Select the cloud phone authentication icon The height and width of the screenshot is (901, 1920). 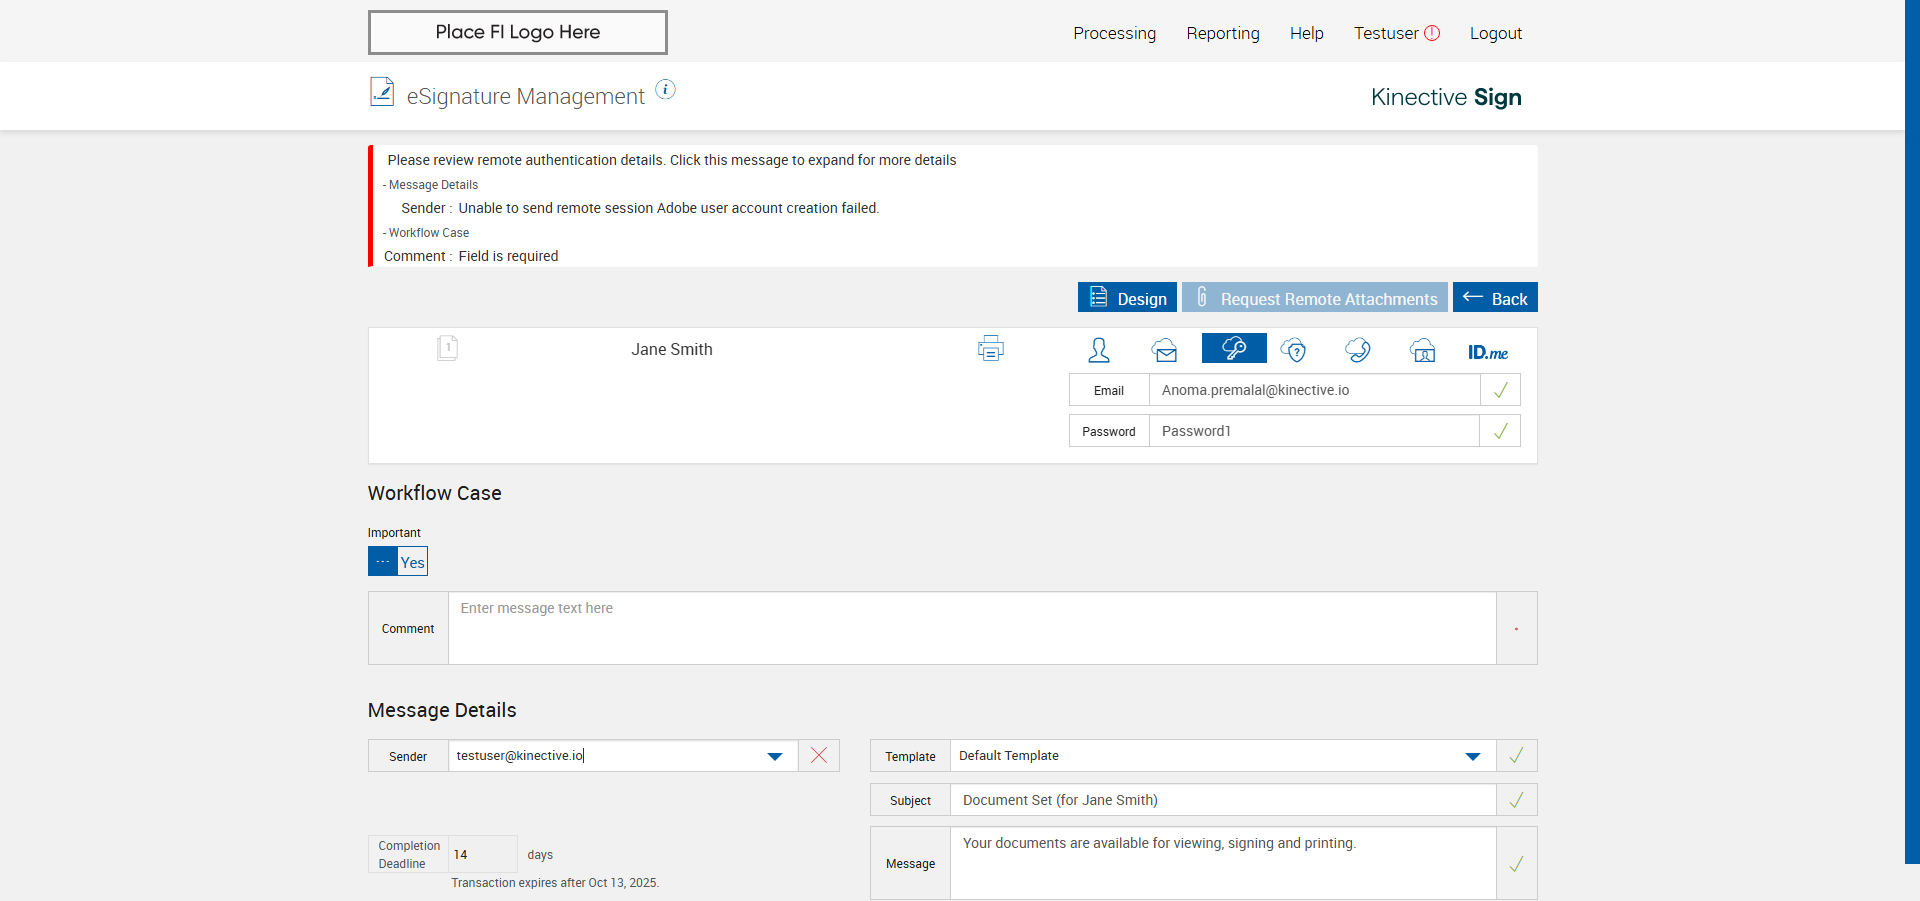coord(1358,350)
